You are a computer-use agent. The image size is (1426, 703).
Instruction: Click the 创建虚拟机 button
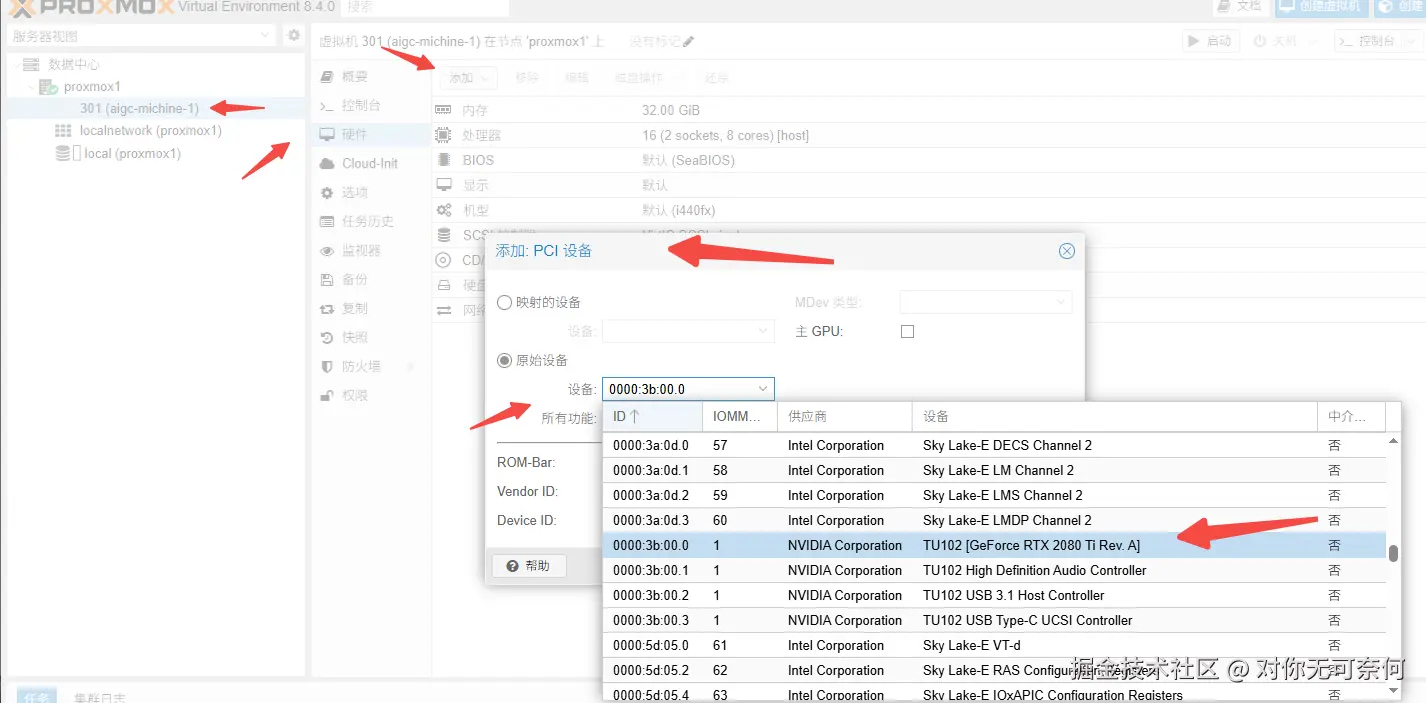click(x=1320, y=6)
